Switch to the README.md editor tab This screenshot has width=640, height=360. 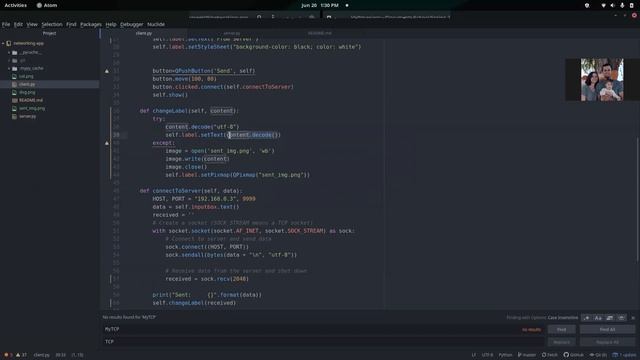click(x=320, y=33)
